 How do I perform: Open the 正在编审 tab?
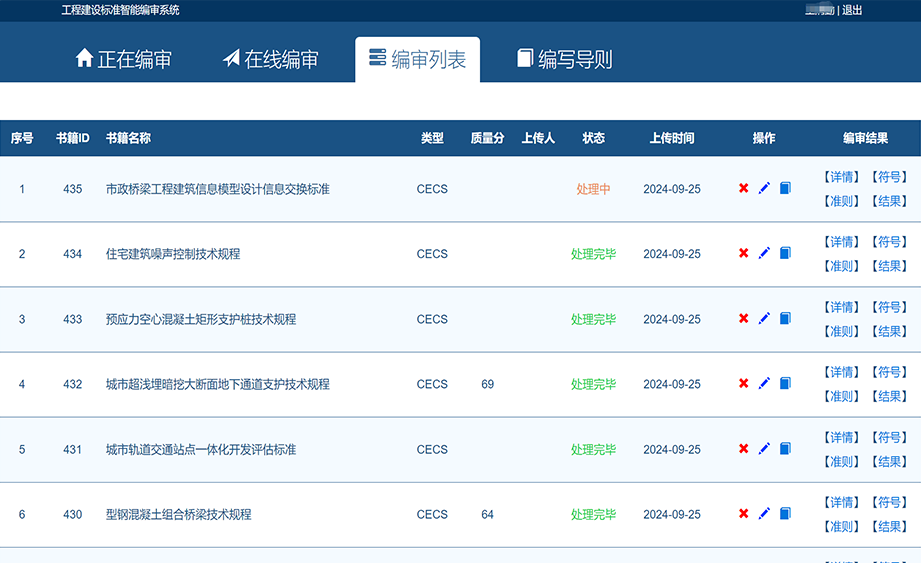pos(124,59)
